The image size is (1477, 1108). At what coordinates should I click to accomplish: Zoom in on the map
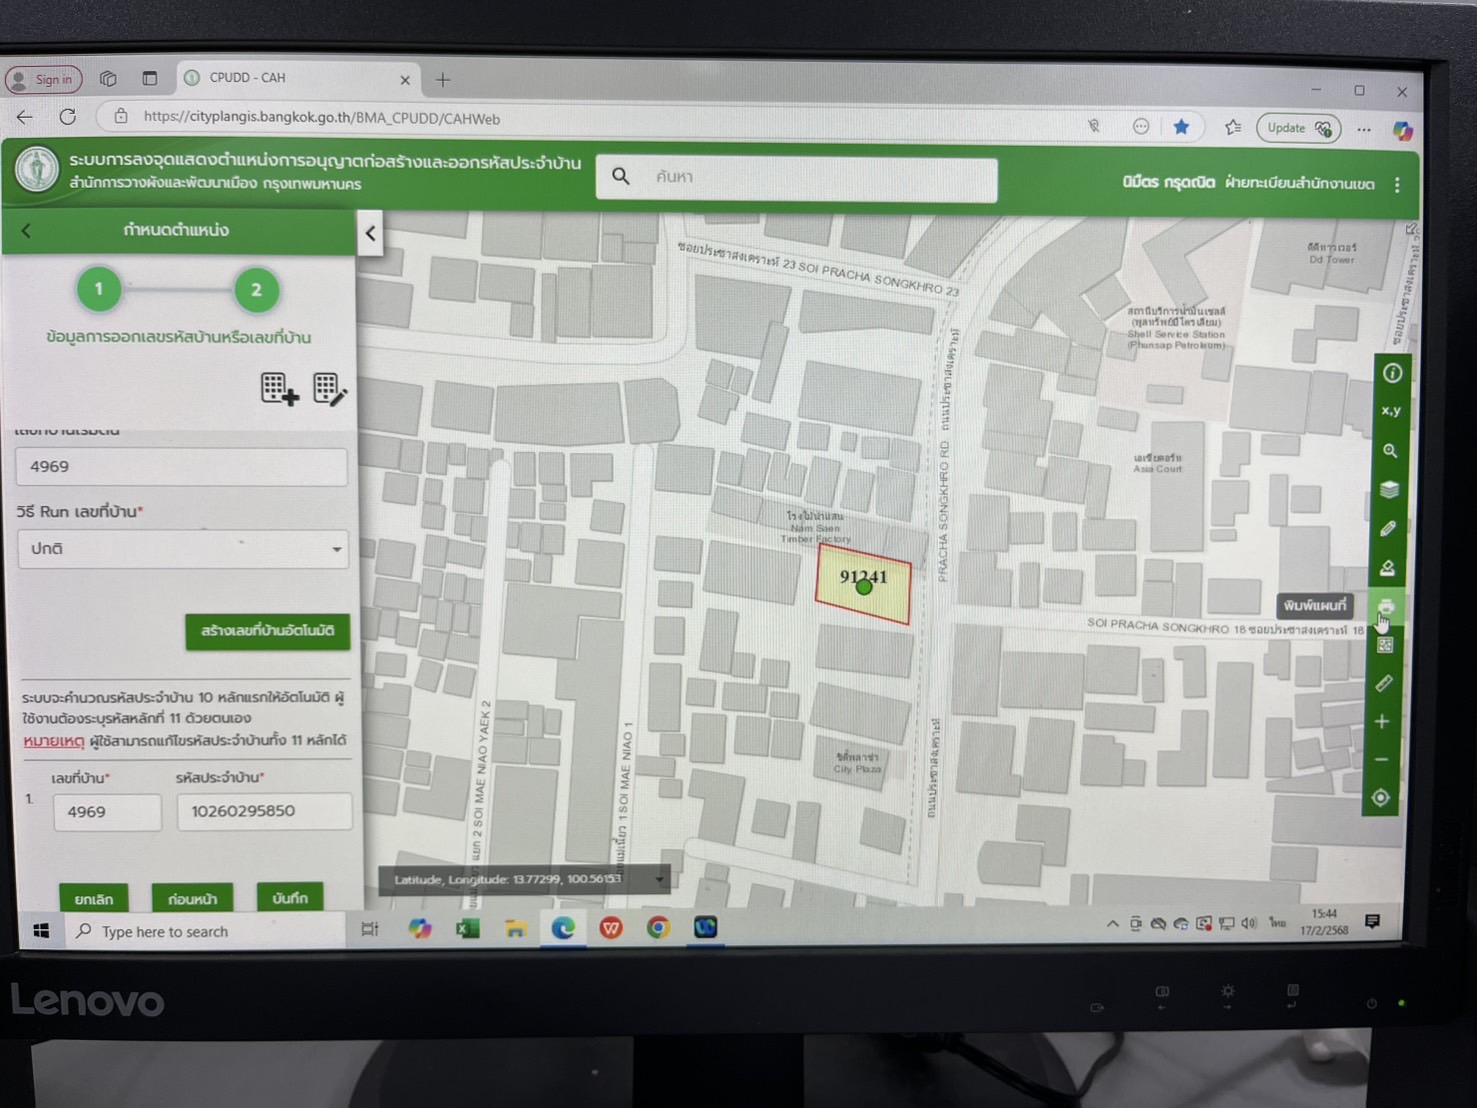(1382, 722)
